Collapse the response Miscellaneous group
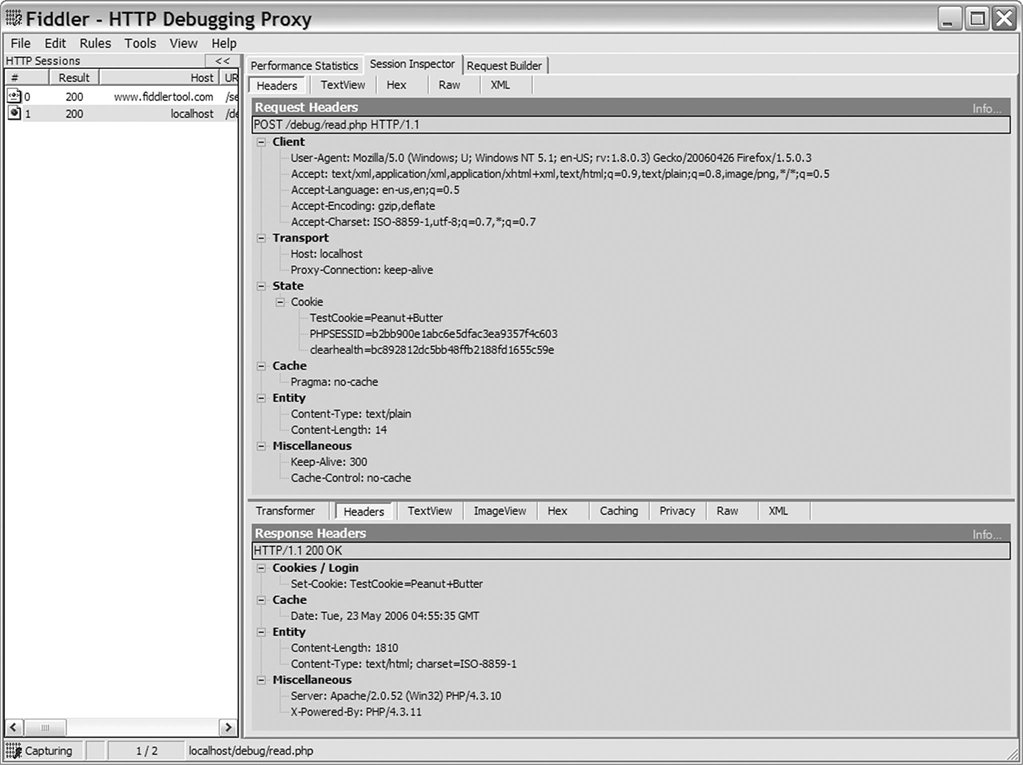The height and width of the screenshot is (765, 1023). pyautogui.click(x=261, y=680)
